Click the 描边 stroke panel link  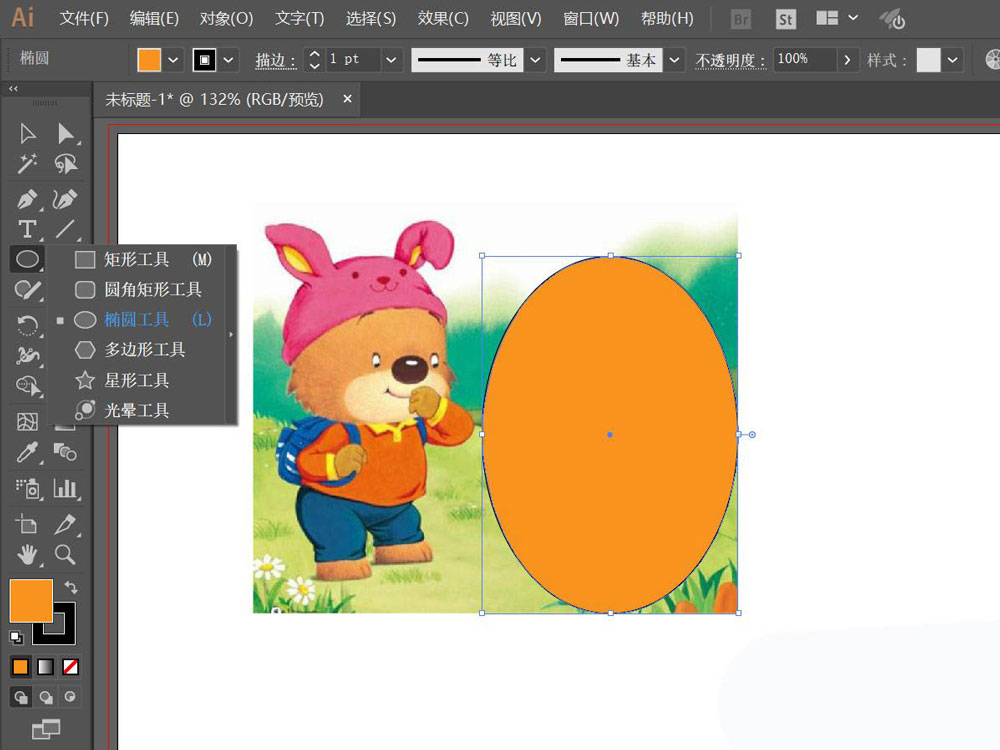click(276, 61)
